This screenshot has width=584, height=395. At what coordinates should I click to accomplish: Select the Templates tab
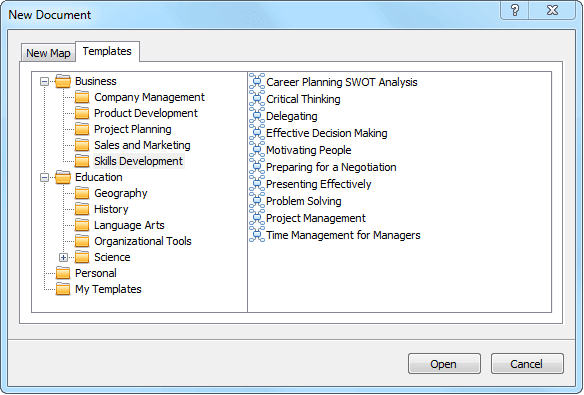107,51
